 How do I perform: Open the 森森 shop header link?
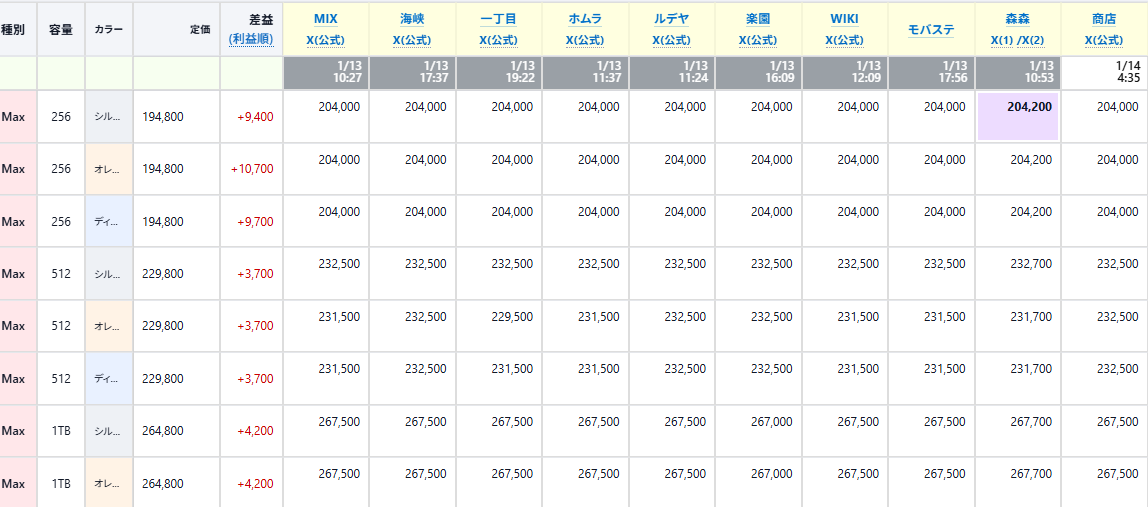(1017, 19)
